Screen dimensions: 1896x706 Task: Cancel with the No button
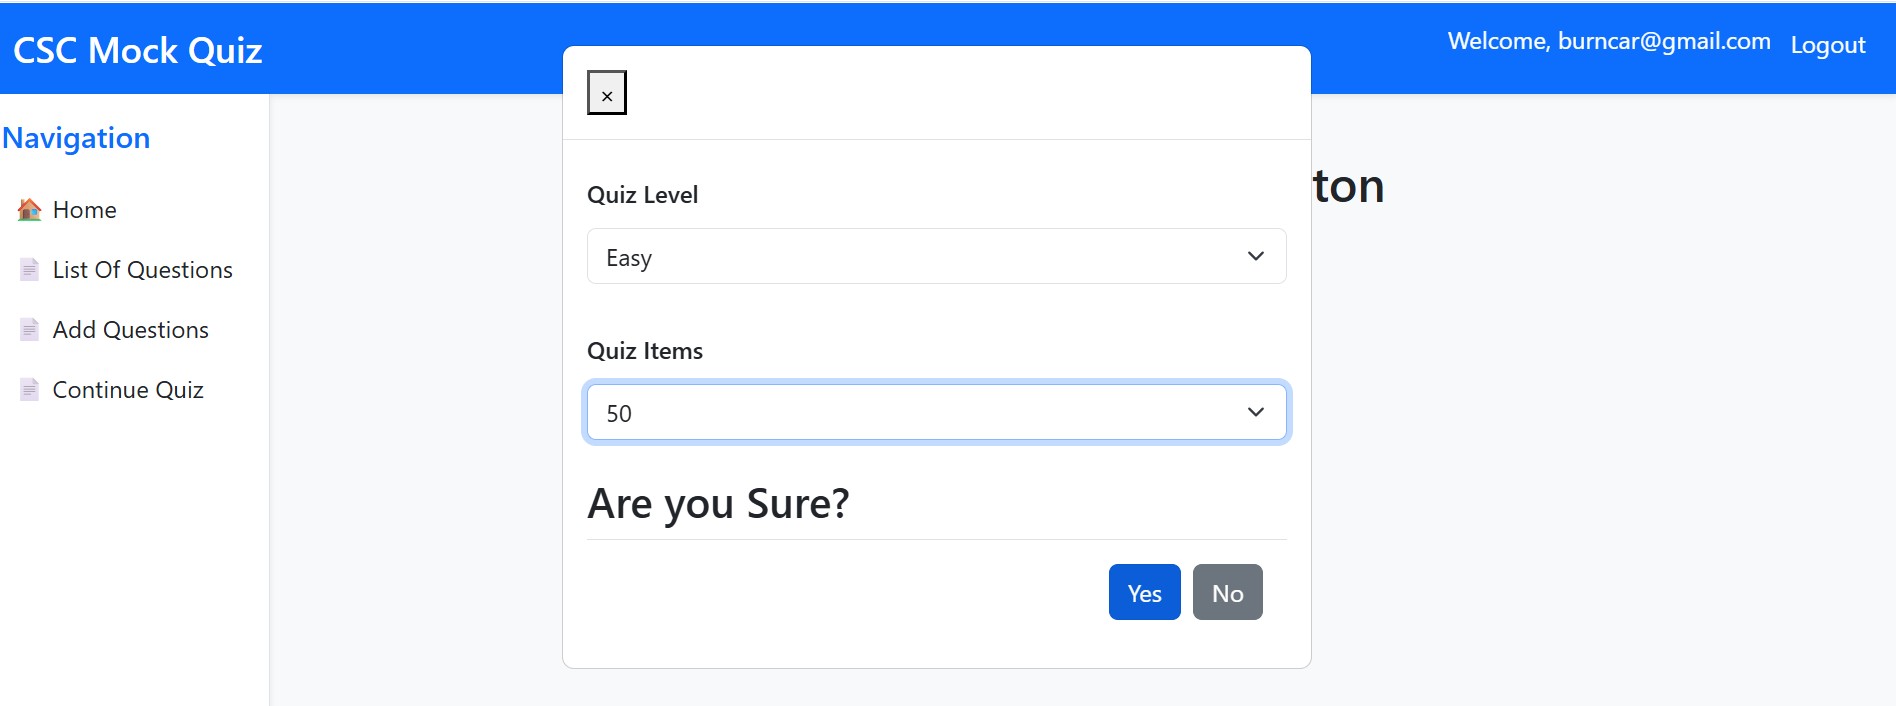coord(1227,593)
